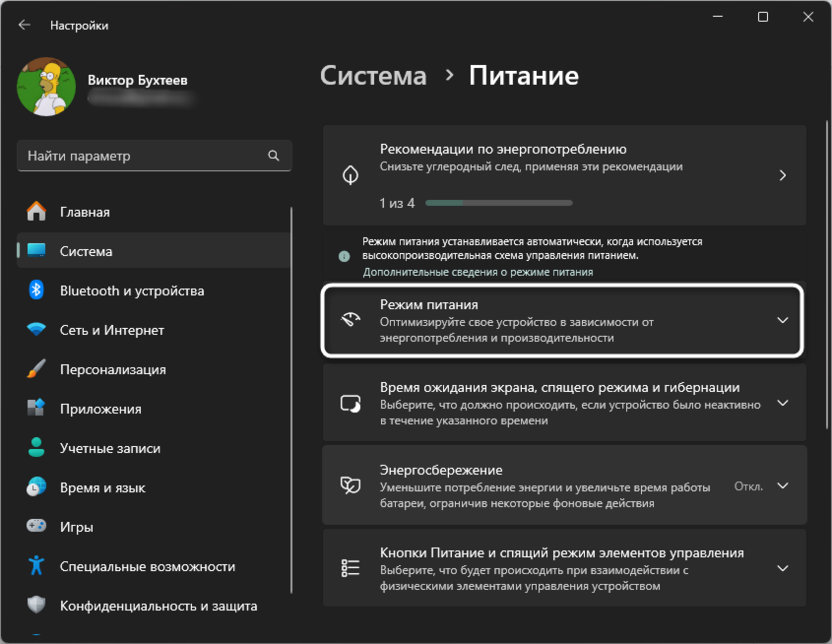This screenshot has width=832, height=644.
Task: Open Рекомендации по энергопотреблению card
Action: click(x=564, y=175)
